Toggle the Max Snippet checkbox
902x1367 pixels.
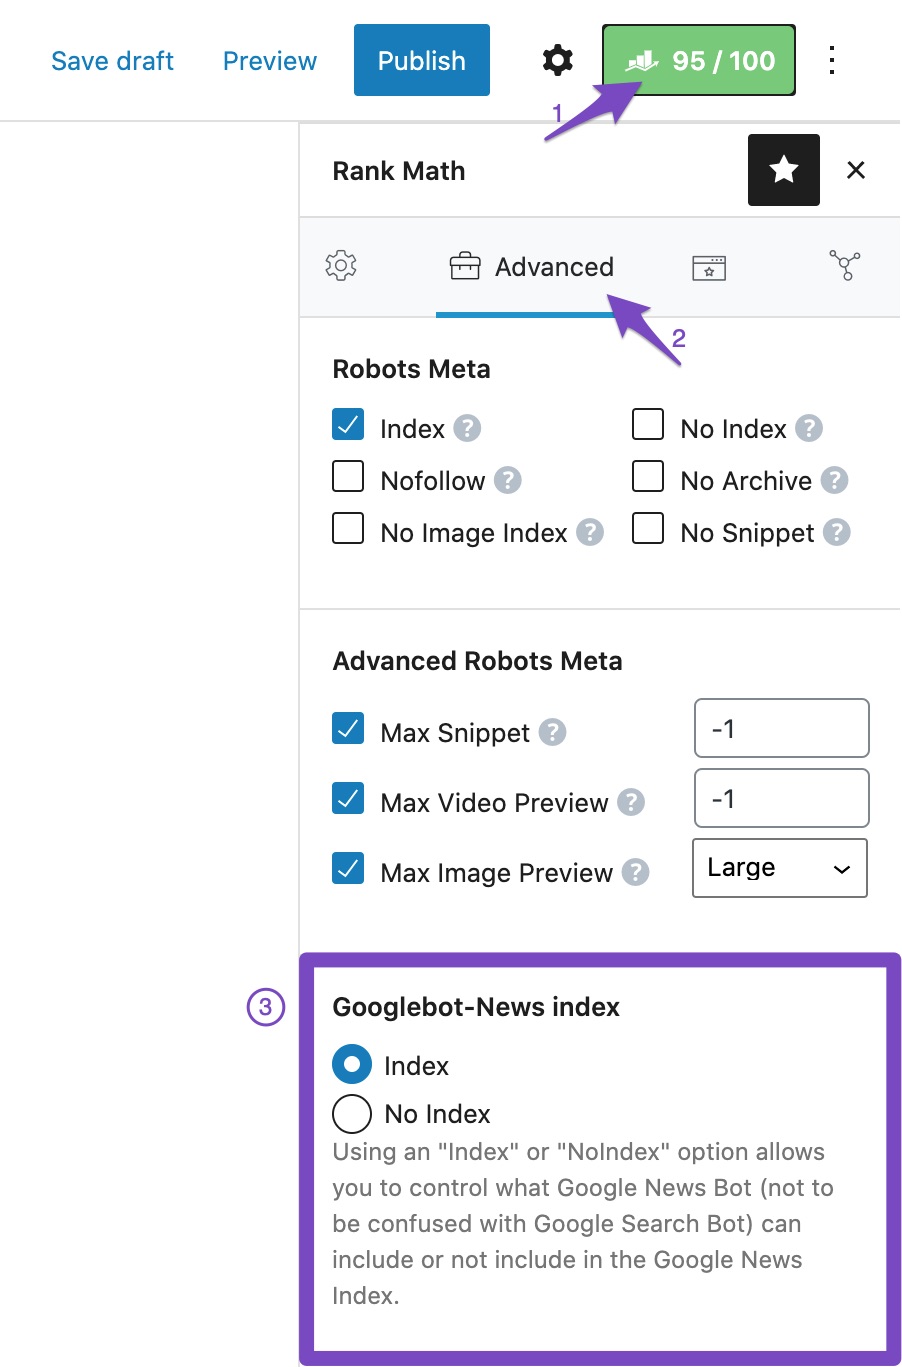click(348, 729)
